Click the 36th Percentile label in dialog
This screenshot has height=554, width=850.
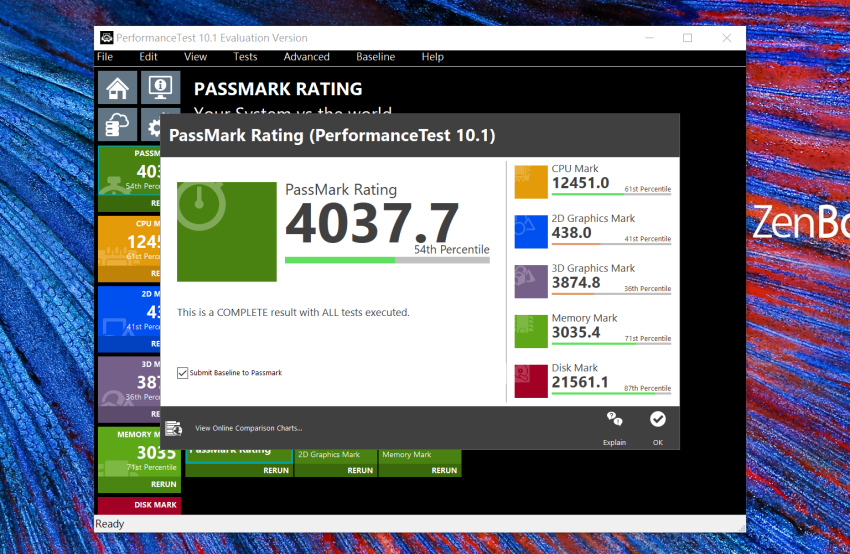pos(647,289)
